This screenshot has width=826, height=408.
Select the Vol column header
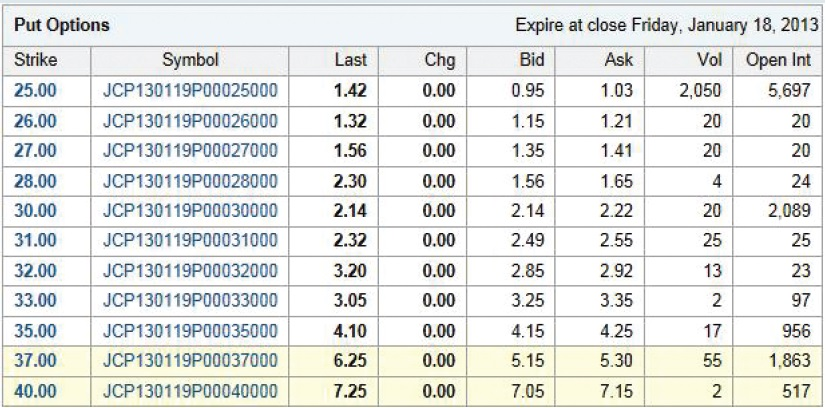tap(708, 60)
